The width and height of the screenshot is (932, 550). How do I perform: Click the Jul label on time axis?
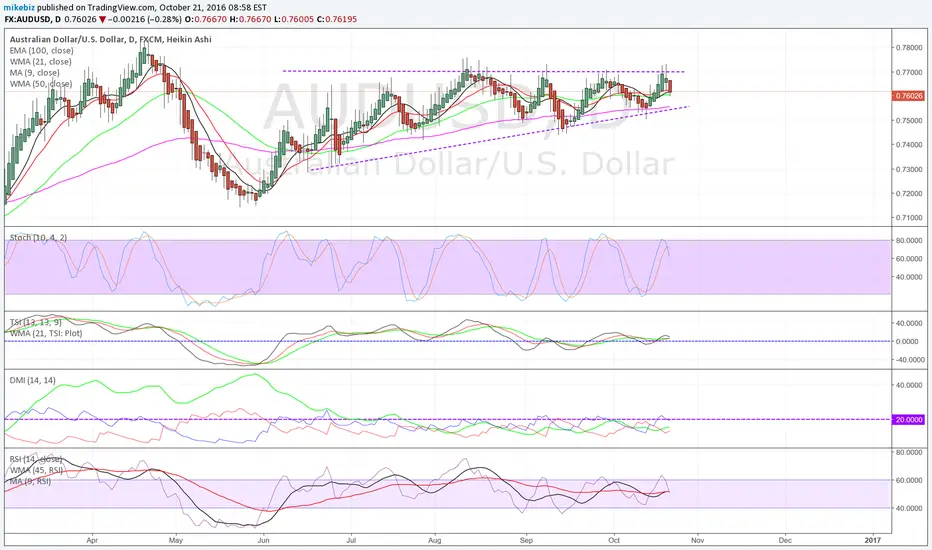(x=351, y=540)
